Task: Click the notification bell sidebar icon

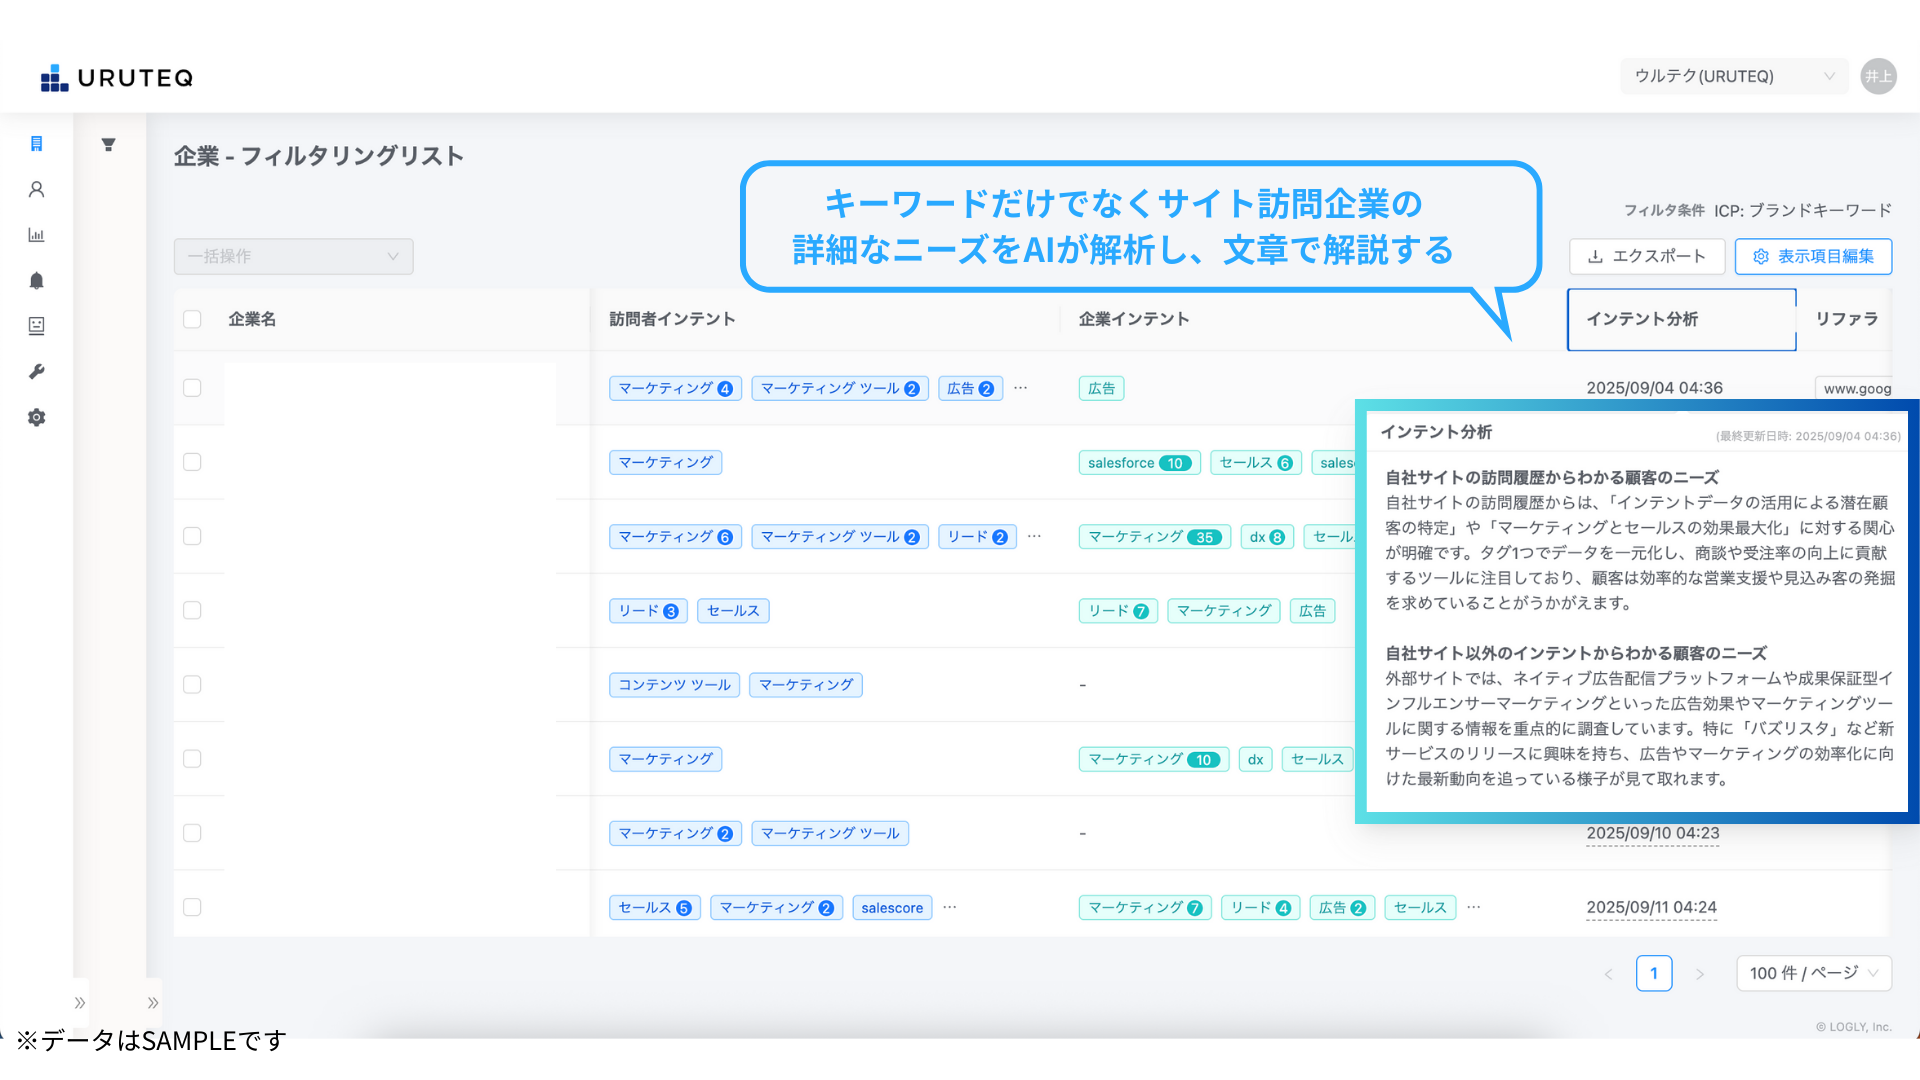Action: (37, 281)
